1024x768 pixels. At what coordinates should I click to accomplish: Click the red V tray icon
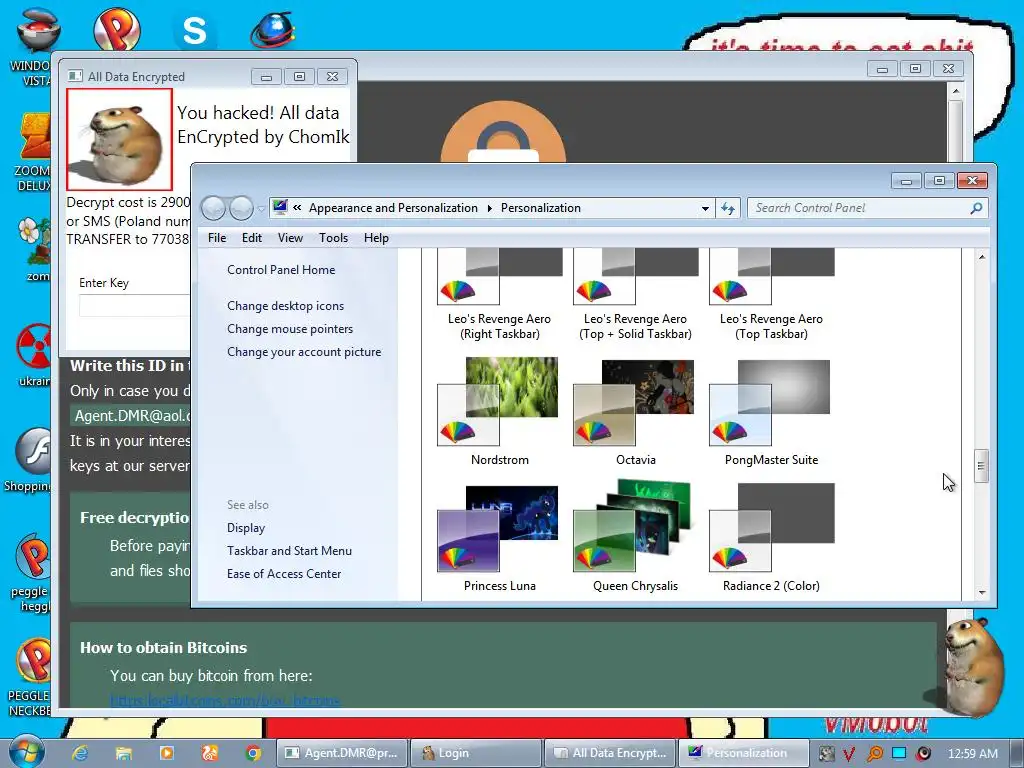point(849,754)
